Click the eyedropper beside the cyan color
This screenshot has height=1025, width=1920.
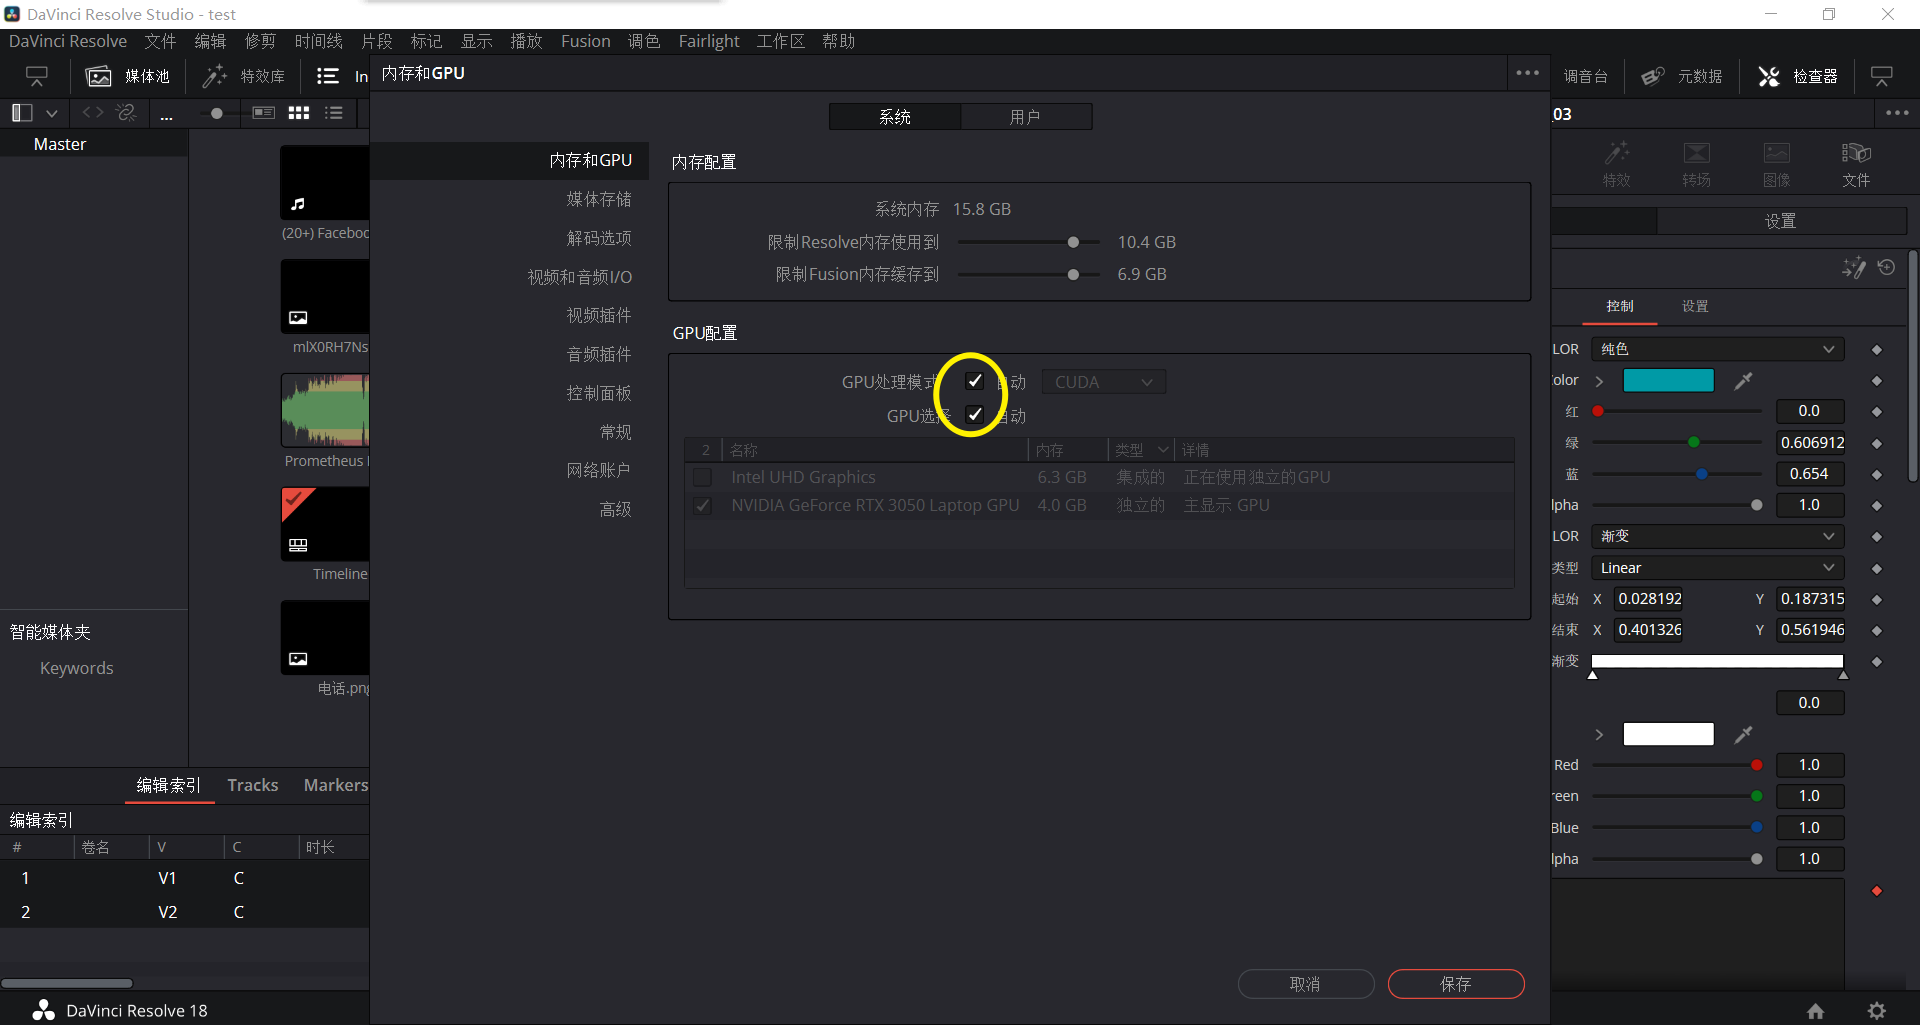(1743, 381)
